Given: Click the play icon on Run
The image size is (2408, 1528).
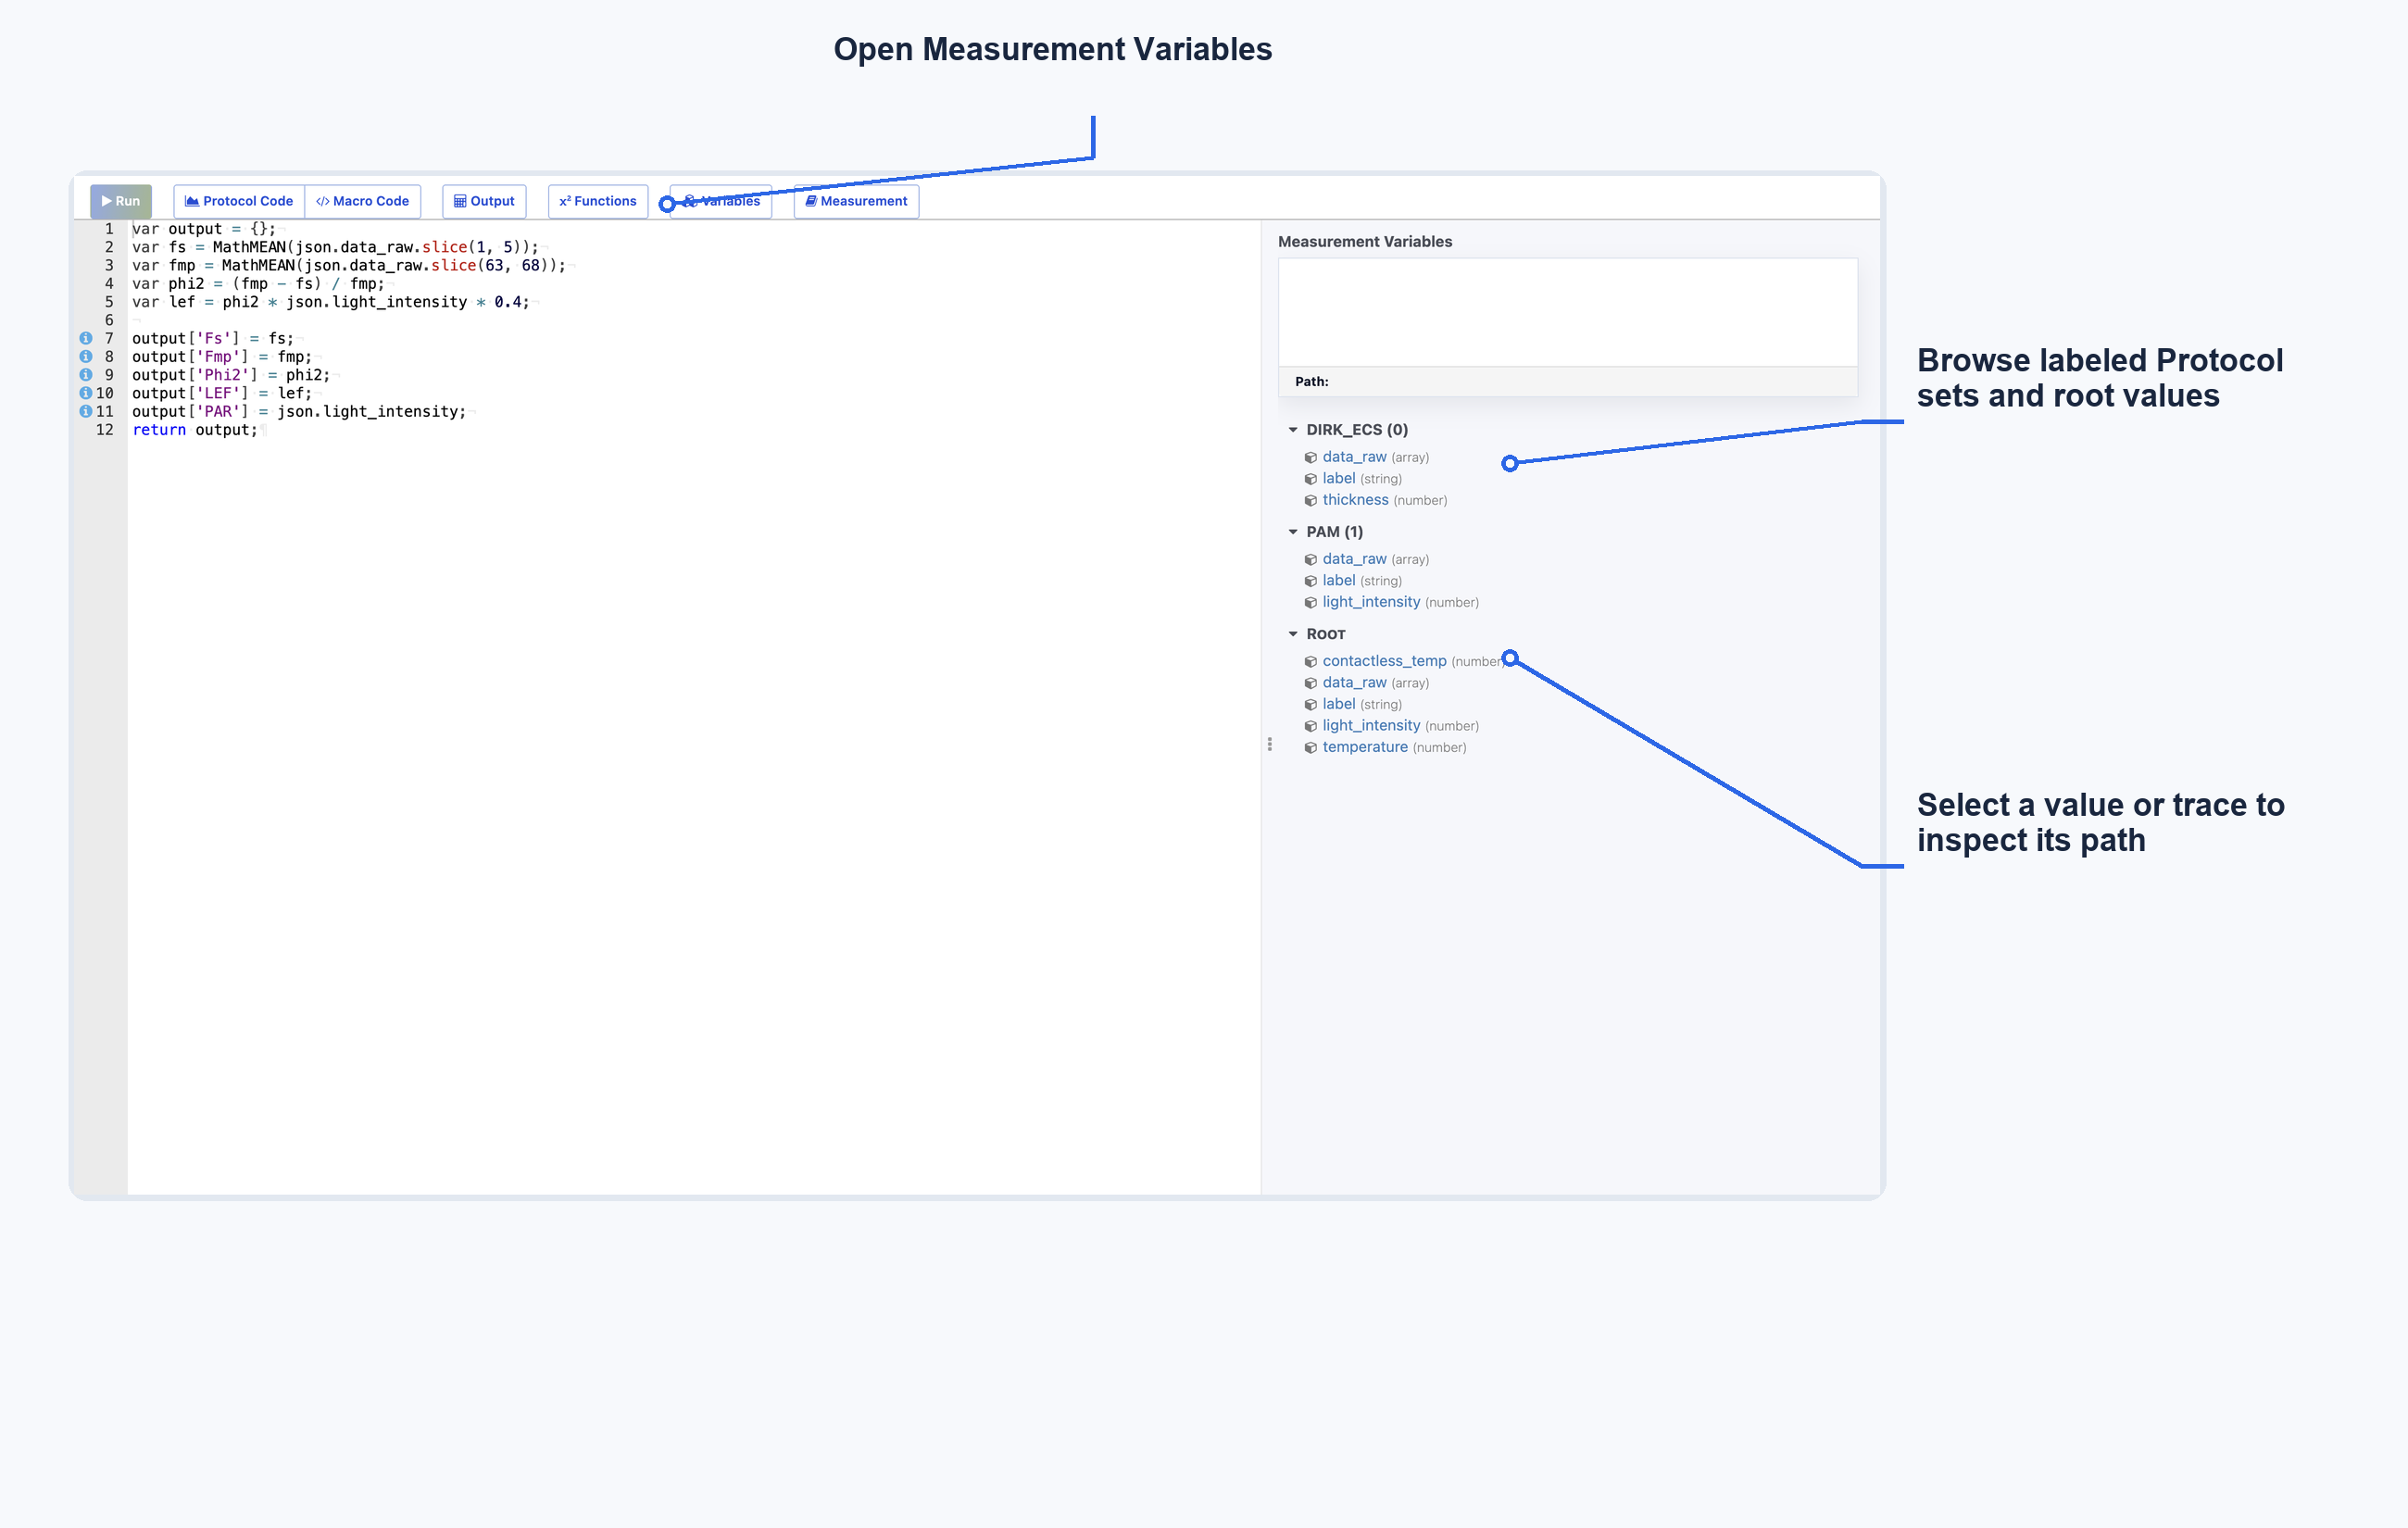Looking at the screenshot, I should click(106, 201).
